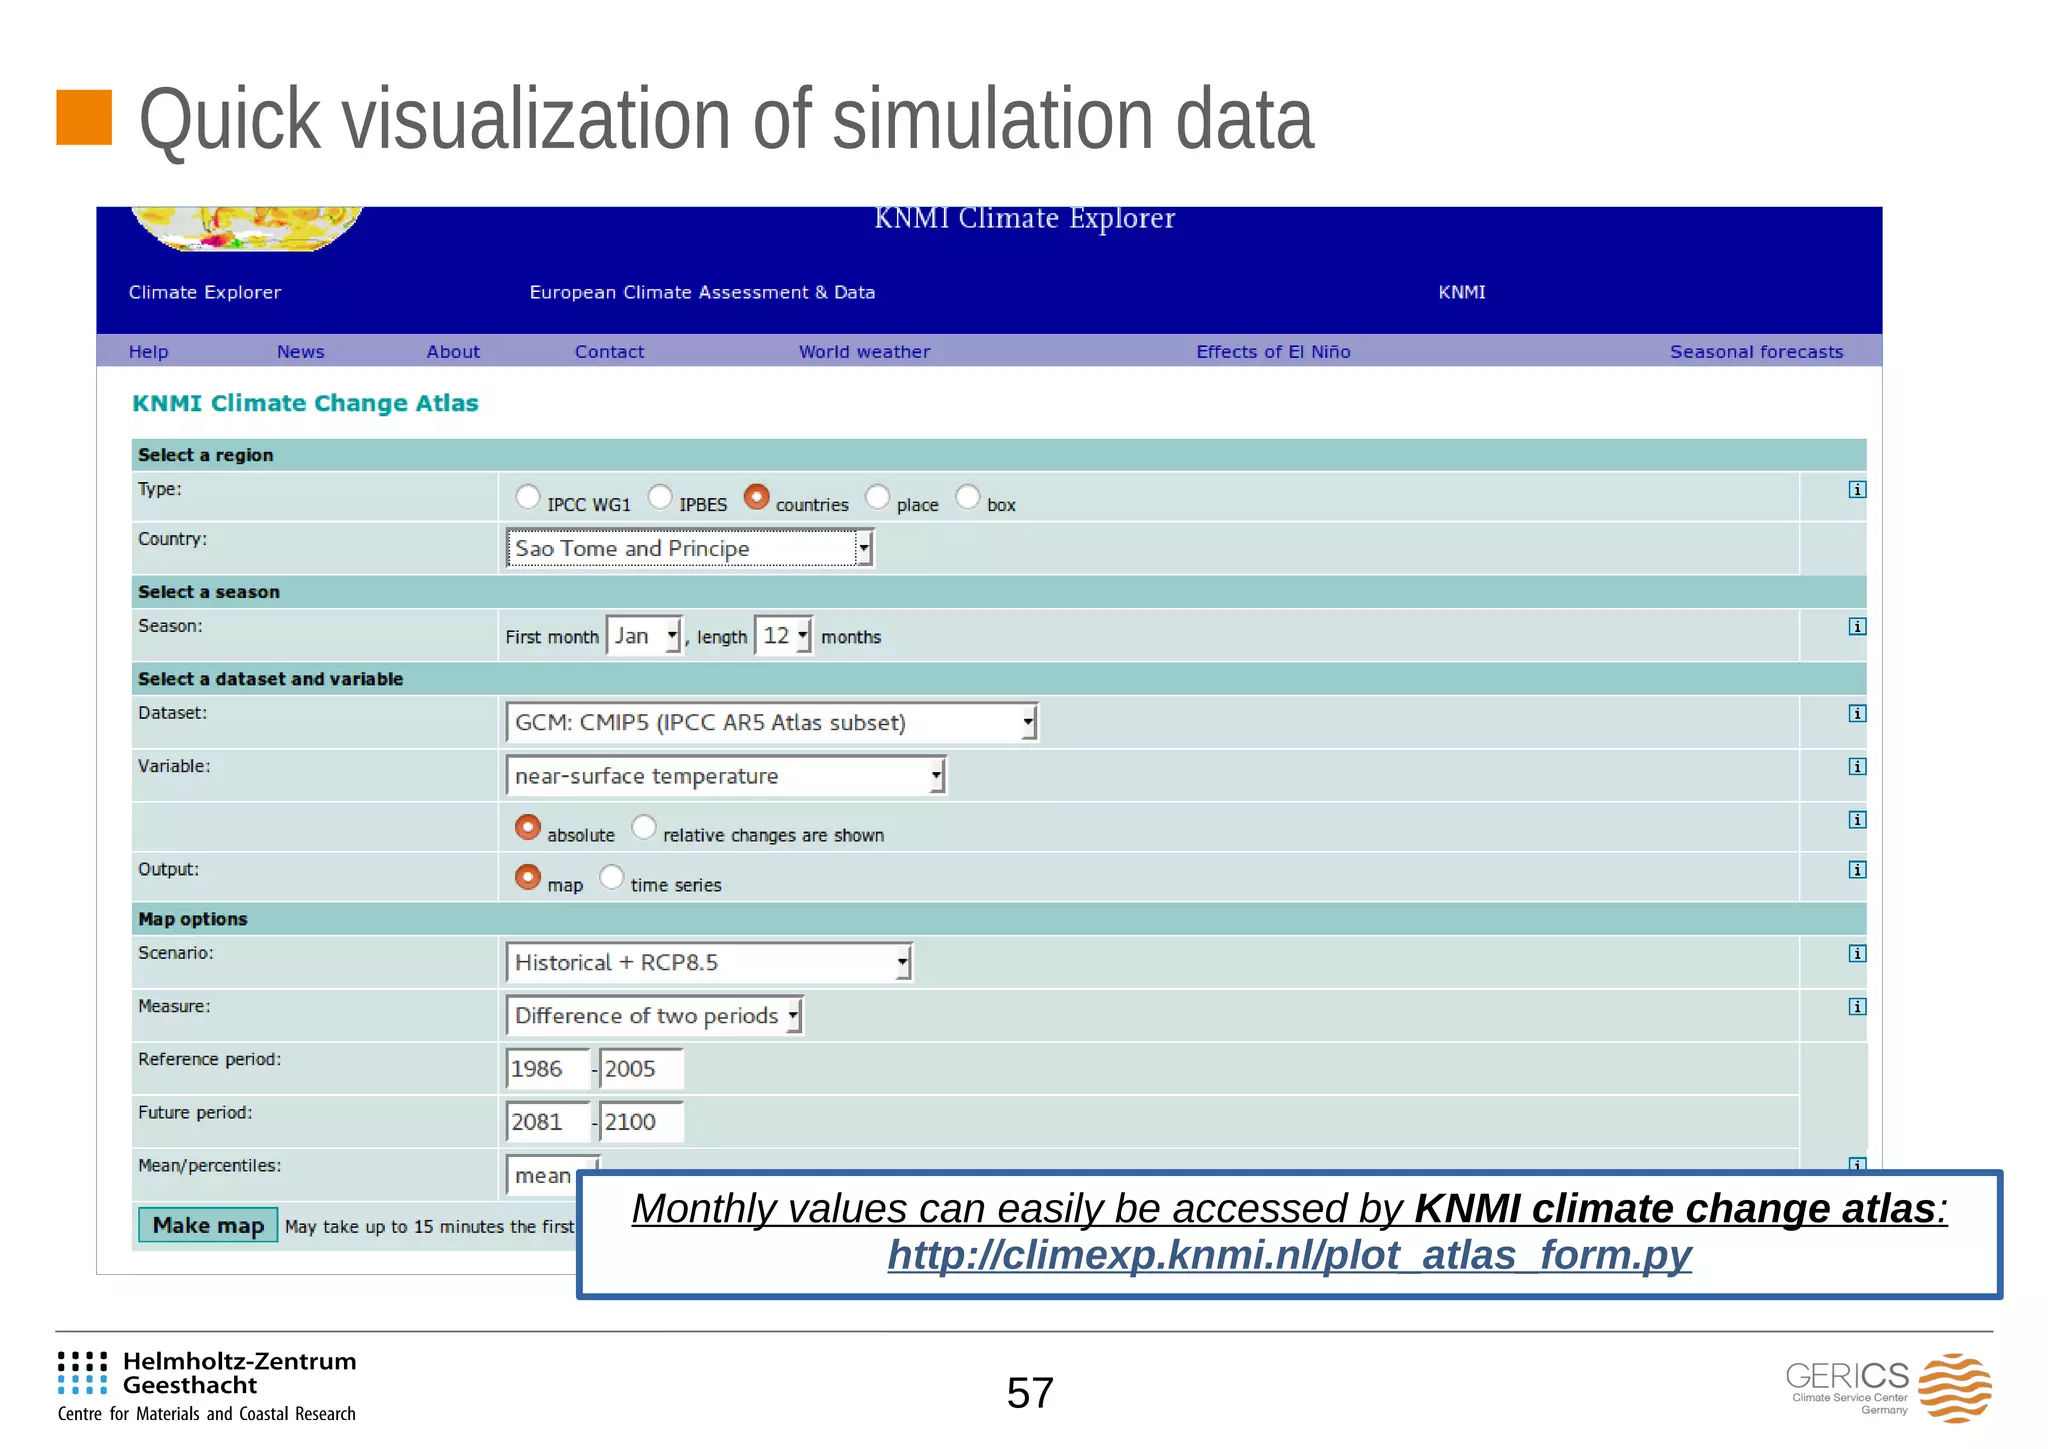
Task: Click the KNMI Climate Explorer title text
Action: click(1025, 219)
